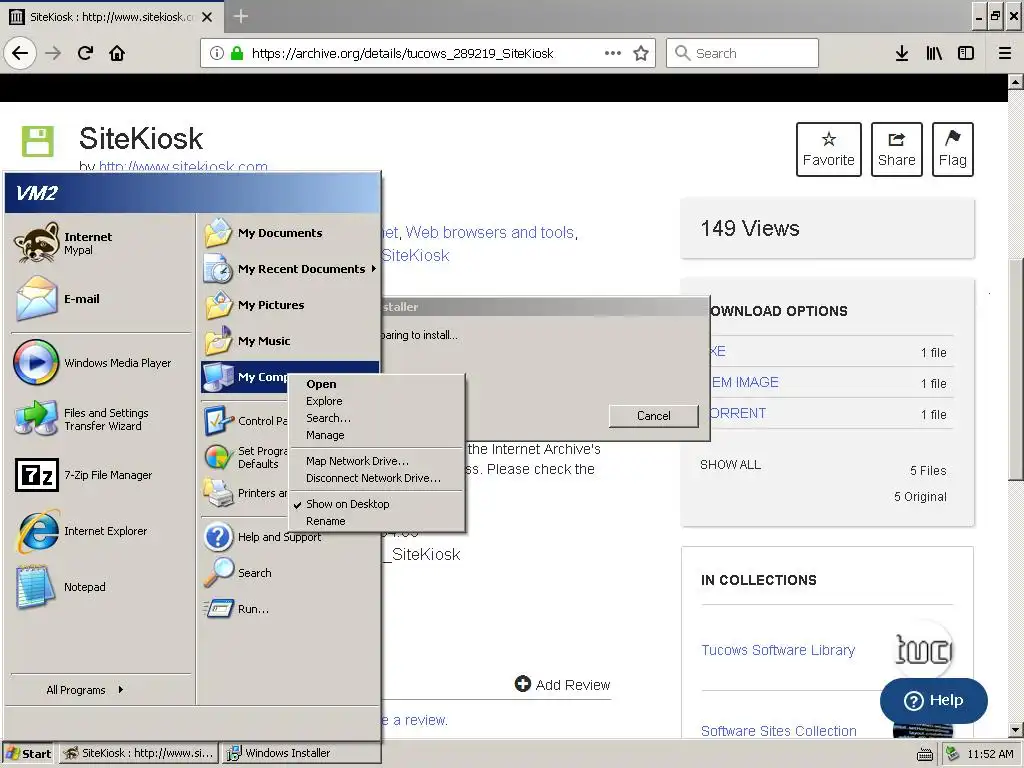Viewport: 1024px width, 768px height.
Task: Open the Downloads arrow icon
Action: (901, 53)
